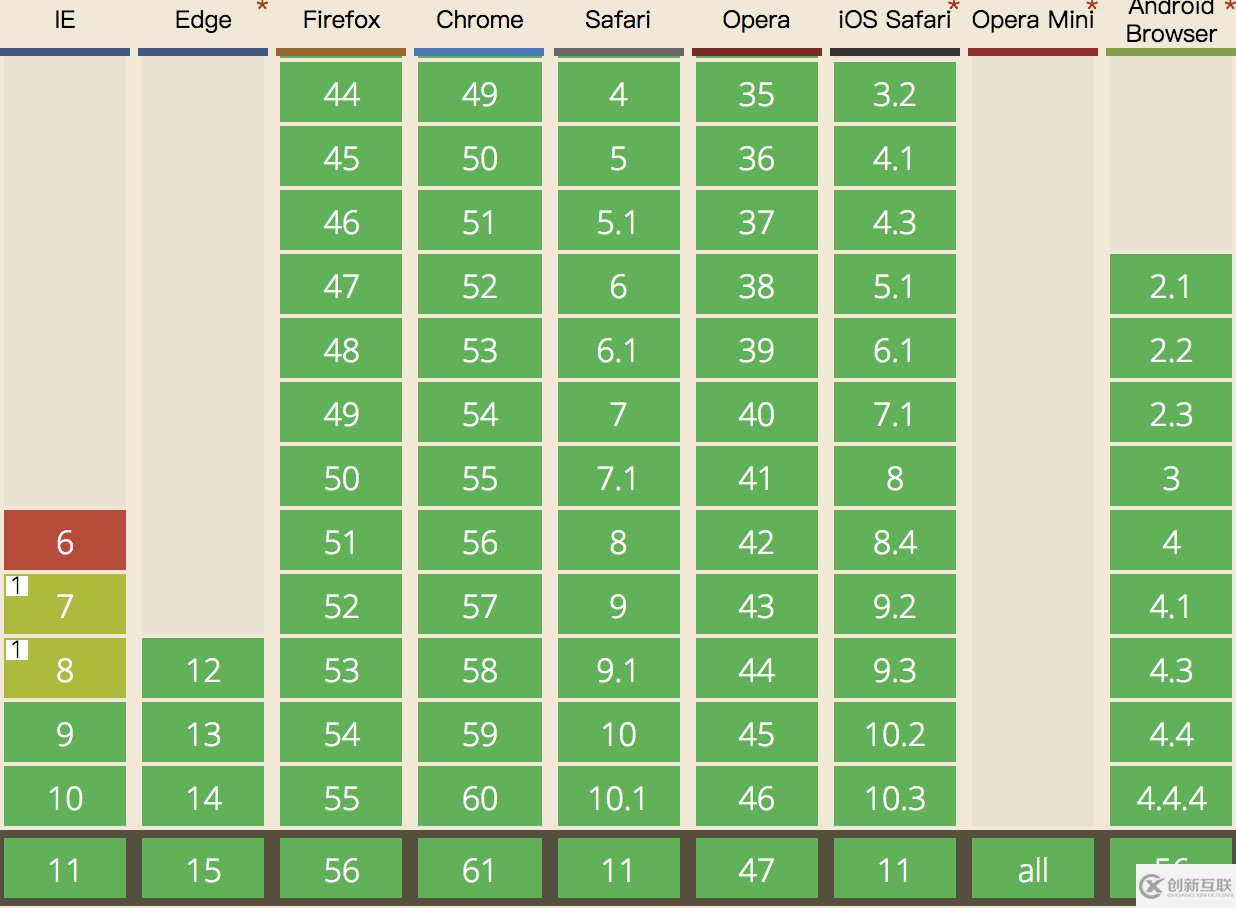Select the Opera 47 version cell
Viewport: 1236px width, 908px height.
pos(756,869)
